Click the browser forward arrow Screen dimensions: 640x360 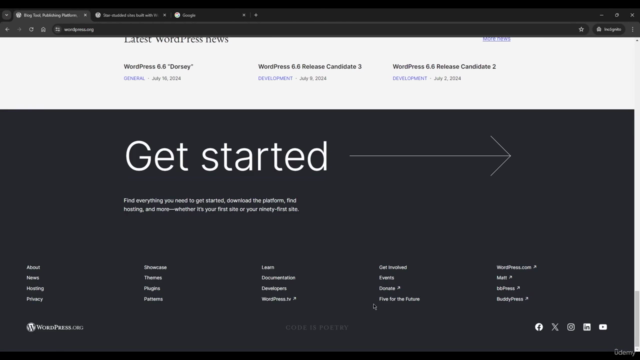click(19, 29)
